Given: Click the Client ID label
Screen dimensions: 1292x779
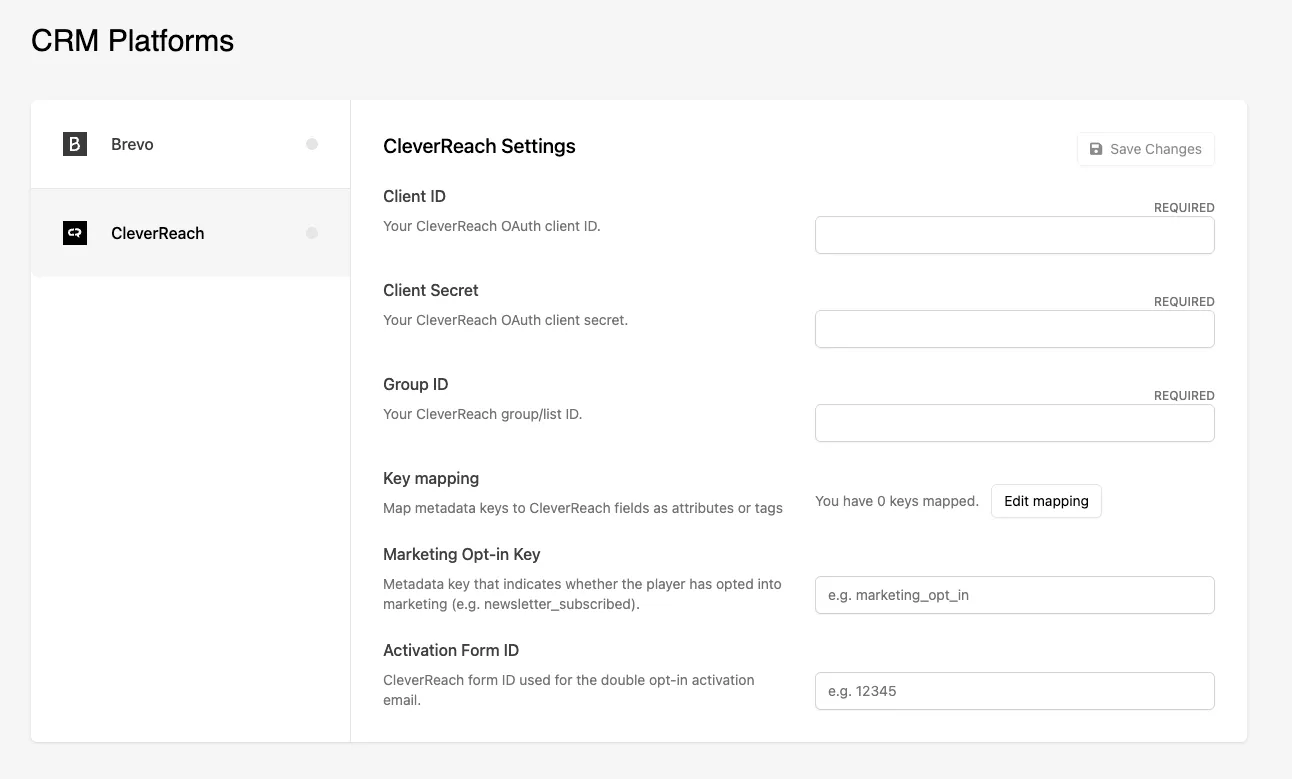Looking at the screenshot, I should point(414,196).
